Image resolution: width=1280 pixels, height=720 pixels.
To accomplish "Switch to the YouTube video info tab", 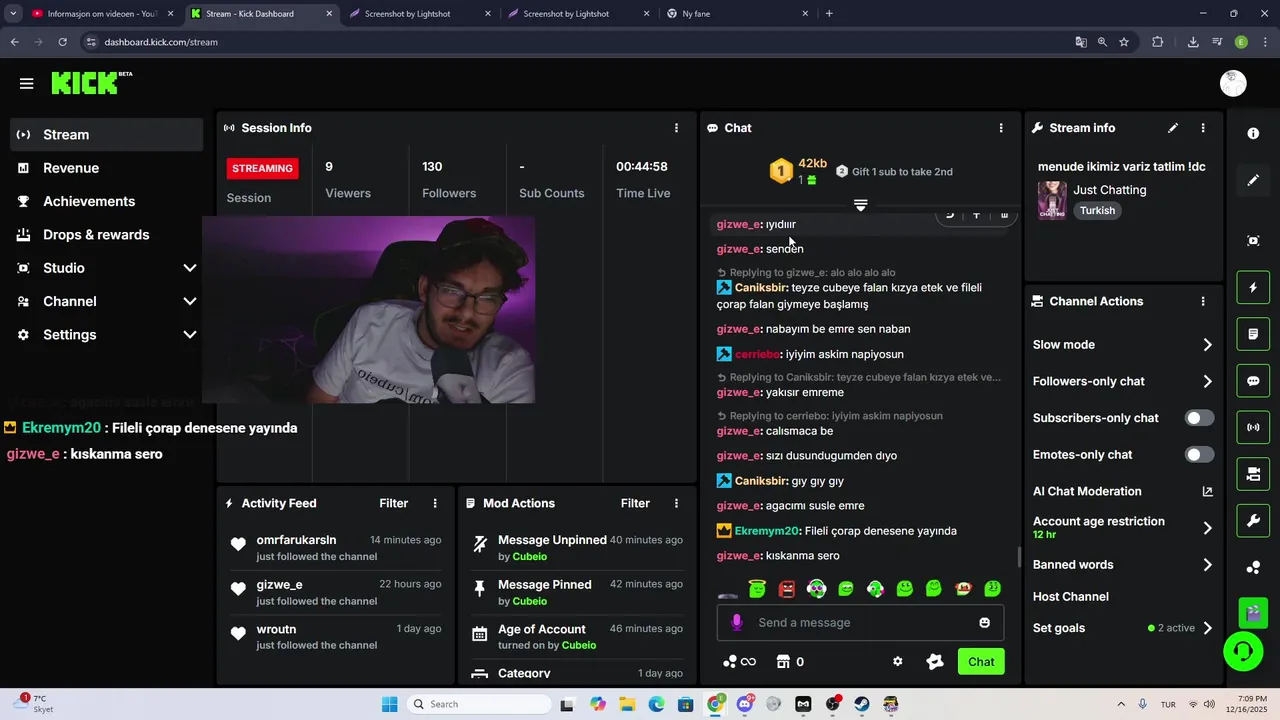I will [x=102, y=14].
